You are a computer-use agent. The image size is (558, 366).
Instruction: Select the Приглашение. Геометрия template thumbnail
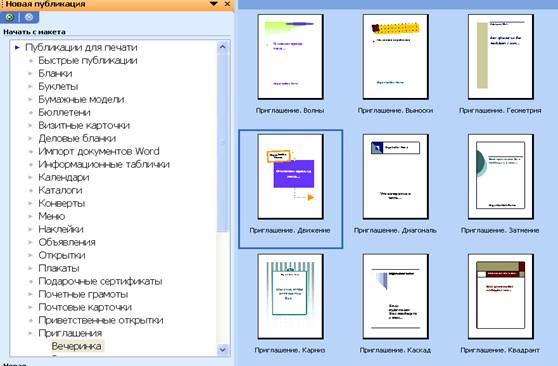[501, 57]
